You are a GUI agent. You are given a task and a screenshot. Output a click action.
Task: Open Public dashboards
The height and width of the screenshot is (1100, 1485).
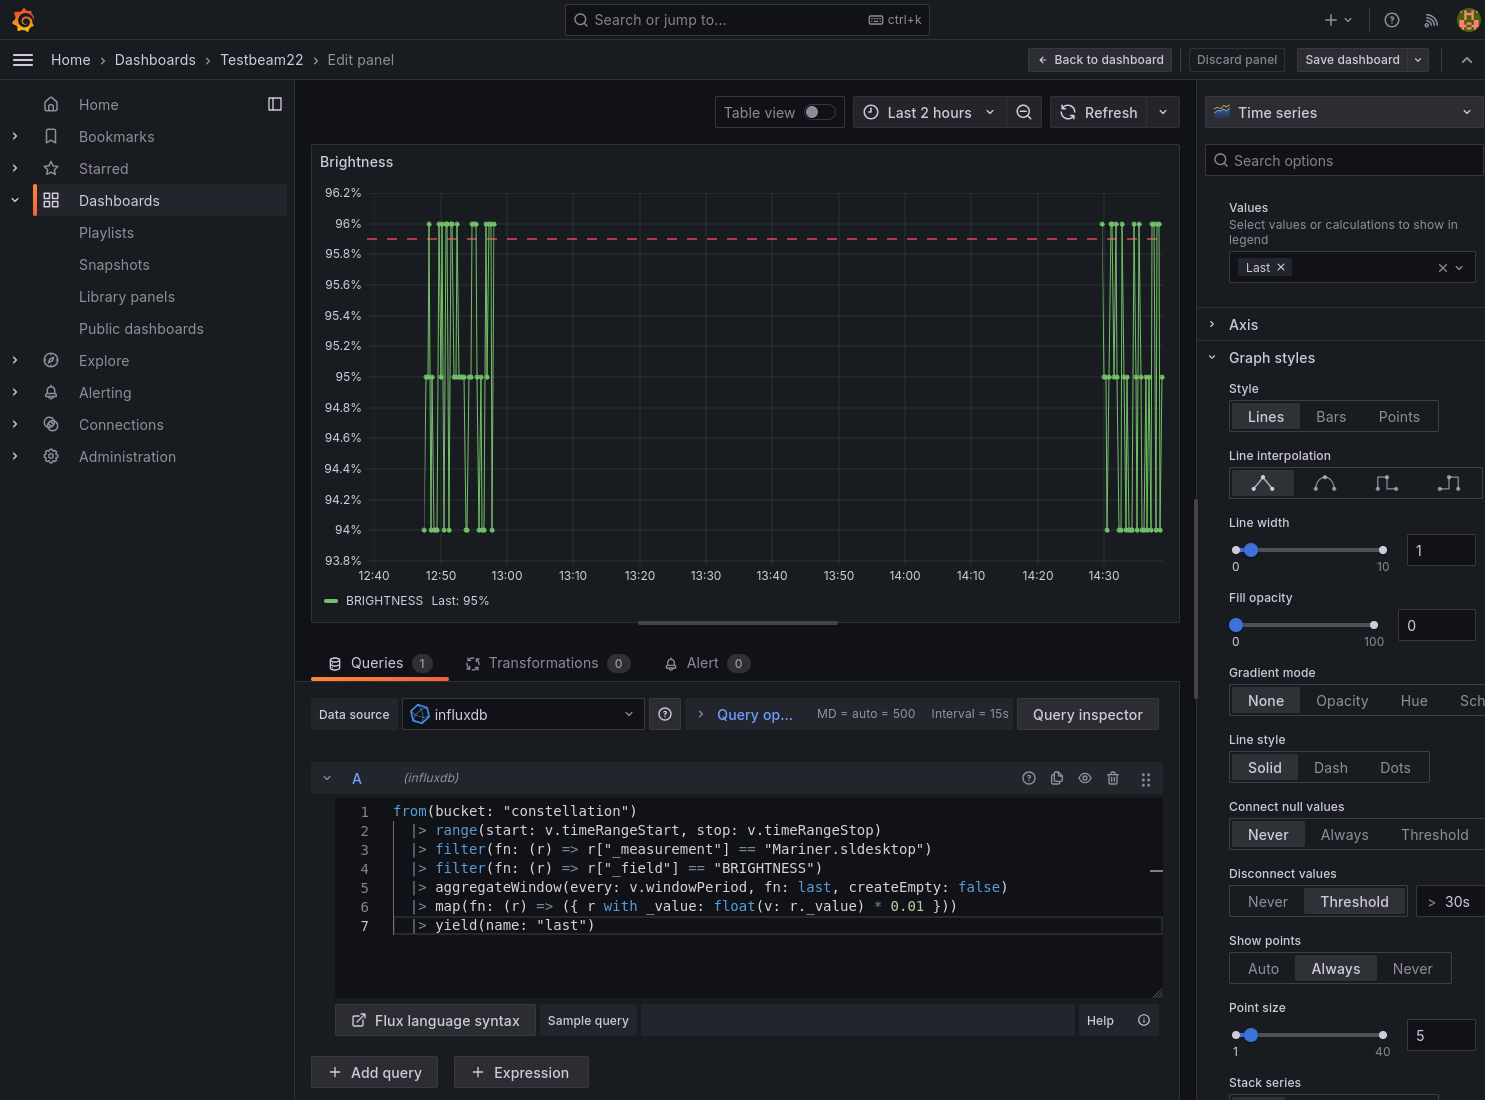[141, 328]
